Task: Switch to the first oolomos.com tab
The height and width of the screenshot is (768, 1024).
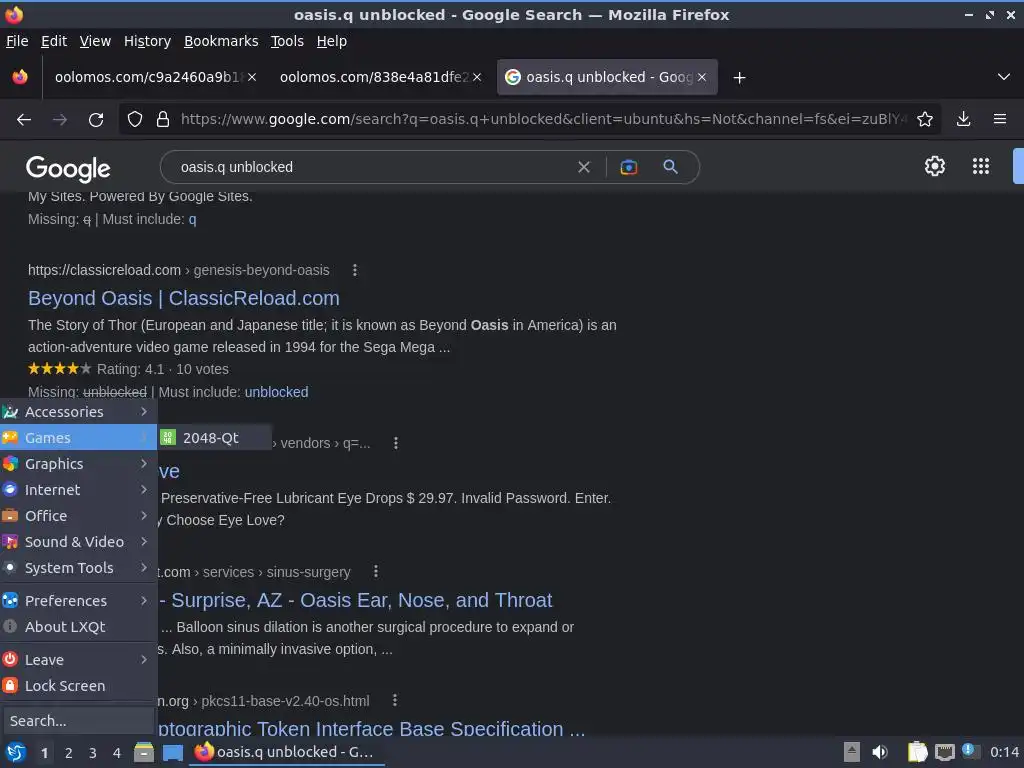Action: click(x=154, y=77)
